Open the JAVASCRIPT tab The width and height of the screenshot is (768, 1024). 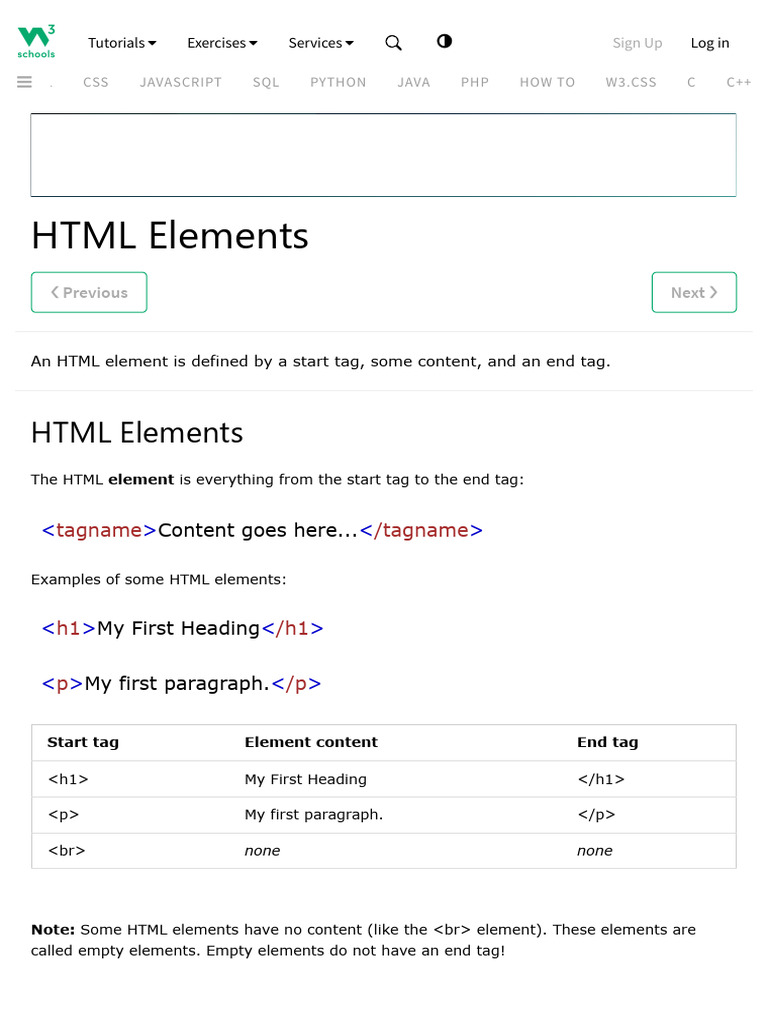pos(181,82)
